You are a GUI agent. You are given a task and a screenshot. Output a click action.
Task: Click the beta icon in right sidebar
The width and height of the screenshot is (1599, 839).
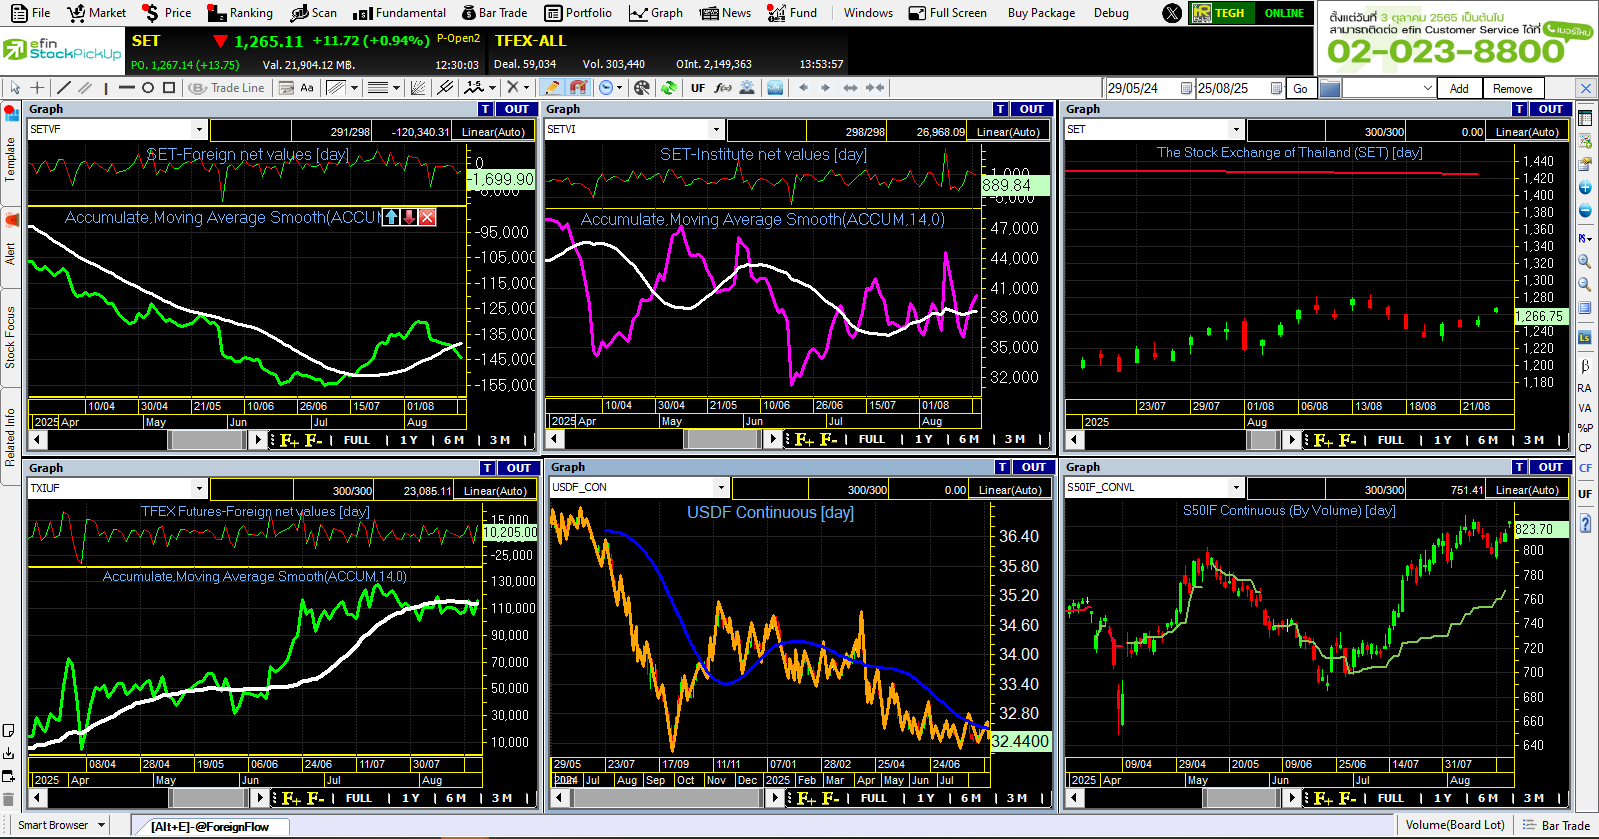click(x=1585, y=366)
